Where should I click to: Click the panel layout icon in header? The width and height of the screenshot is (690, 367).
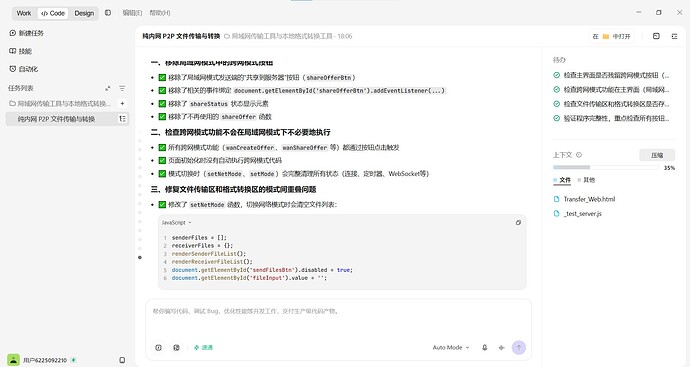click(x=656, y=36)
